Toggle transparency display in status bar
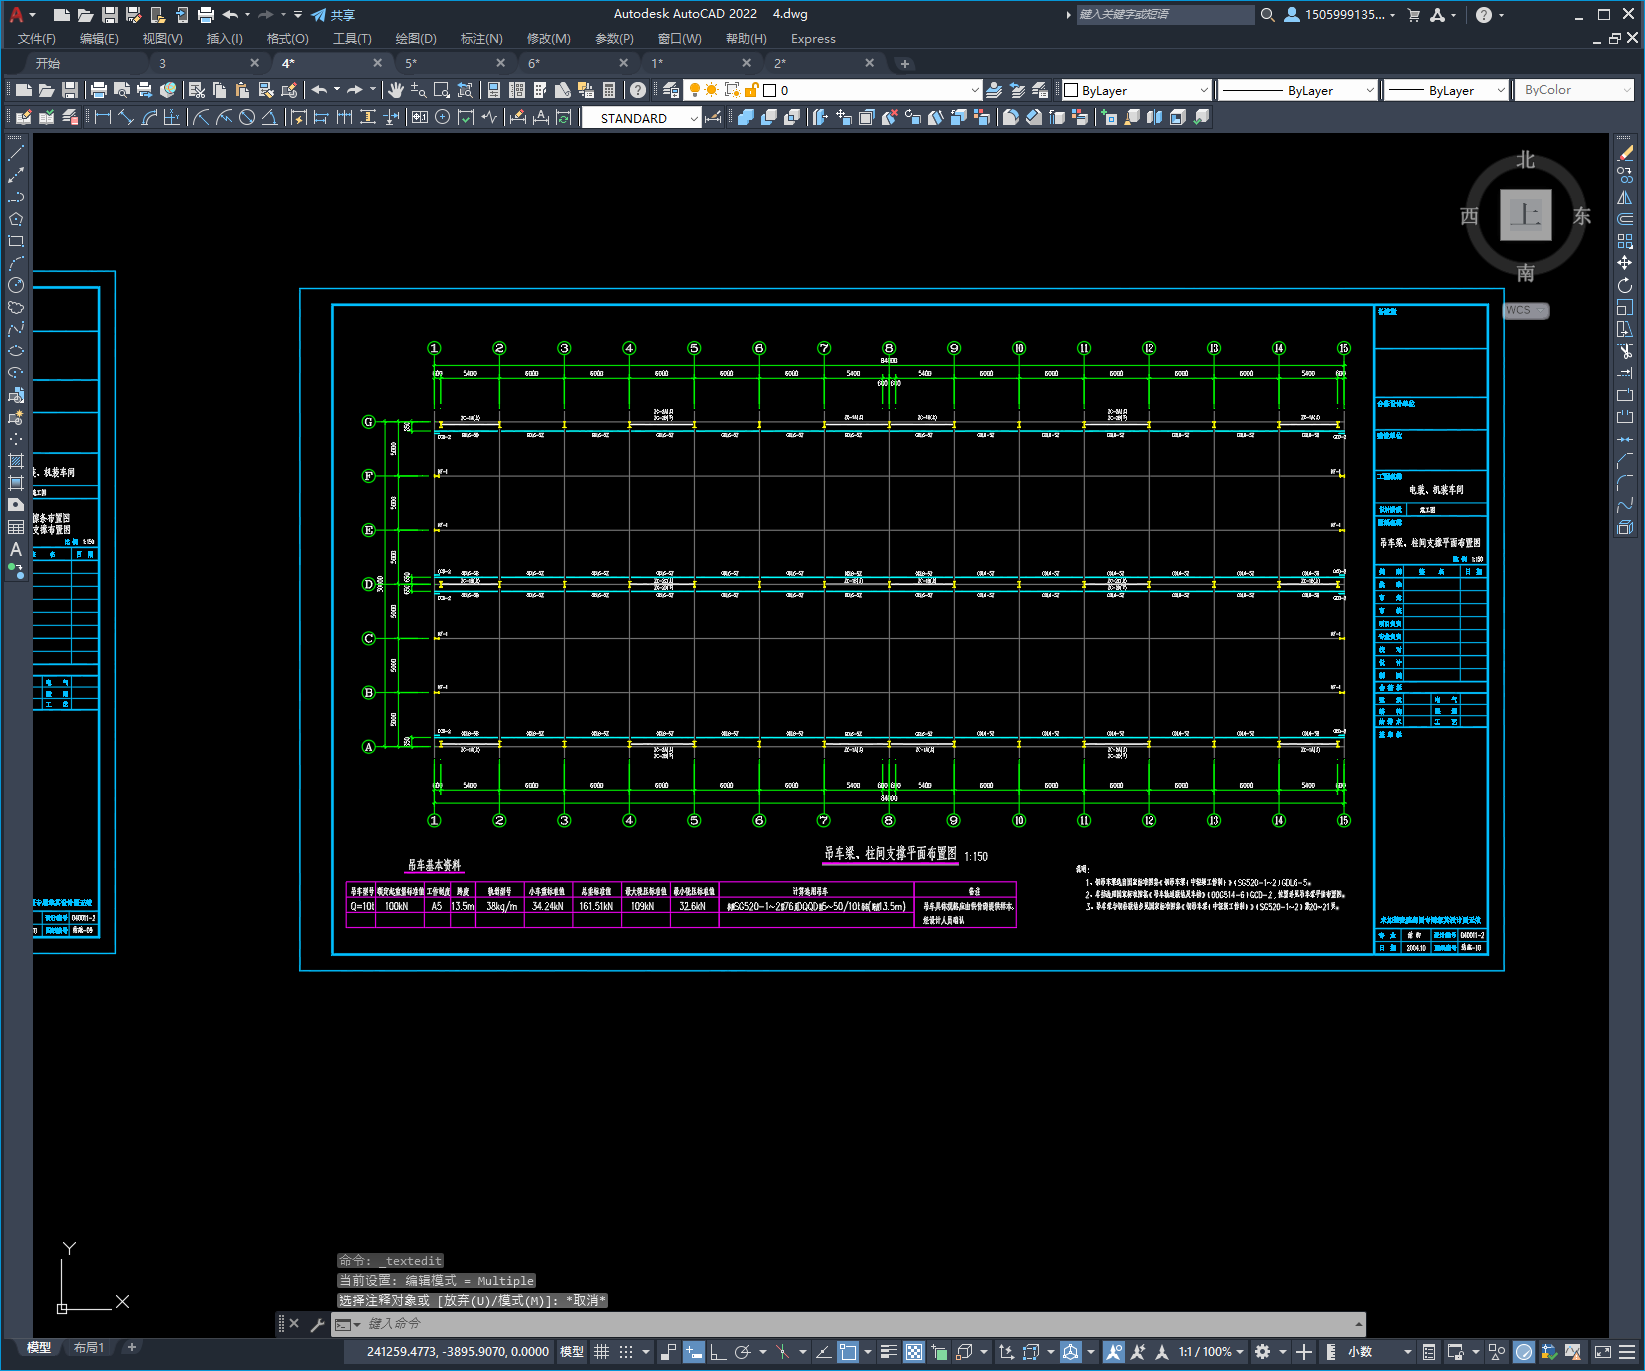This screenshot has height=1371, width=1645. [x=914, y=1352]
